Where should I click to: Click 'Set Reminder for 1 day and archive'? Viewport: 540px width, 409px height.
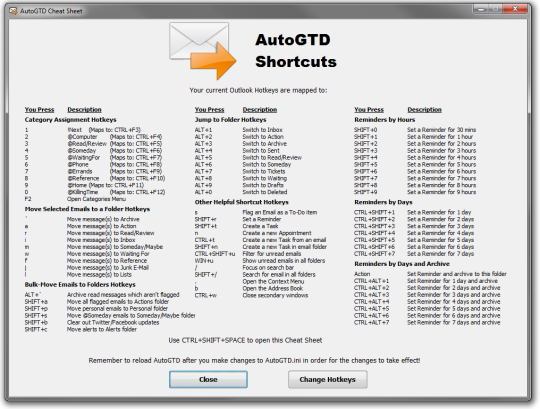[453, 281]
